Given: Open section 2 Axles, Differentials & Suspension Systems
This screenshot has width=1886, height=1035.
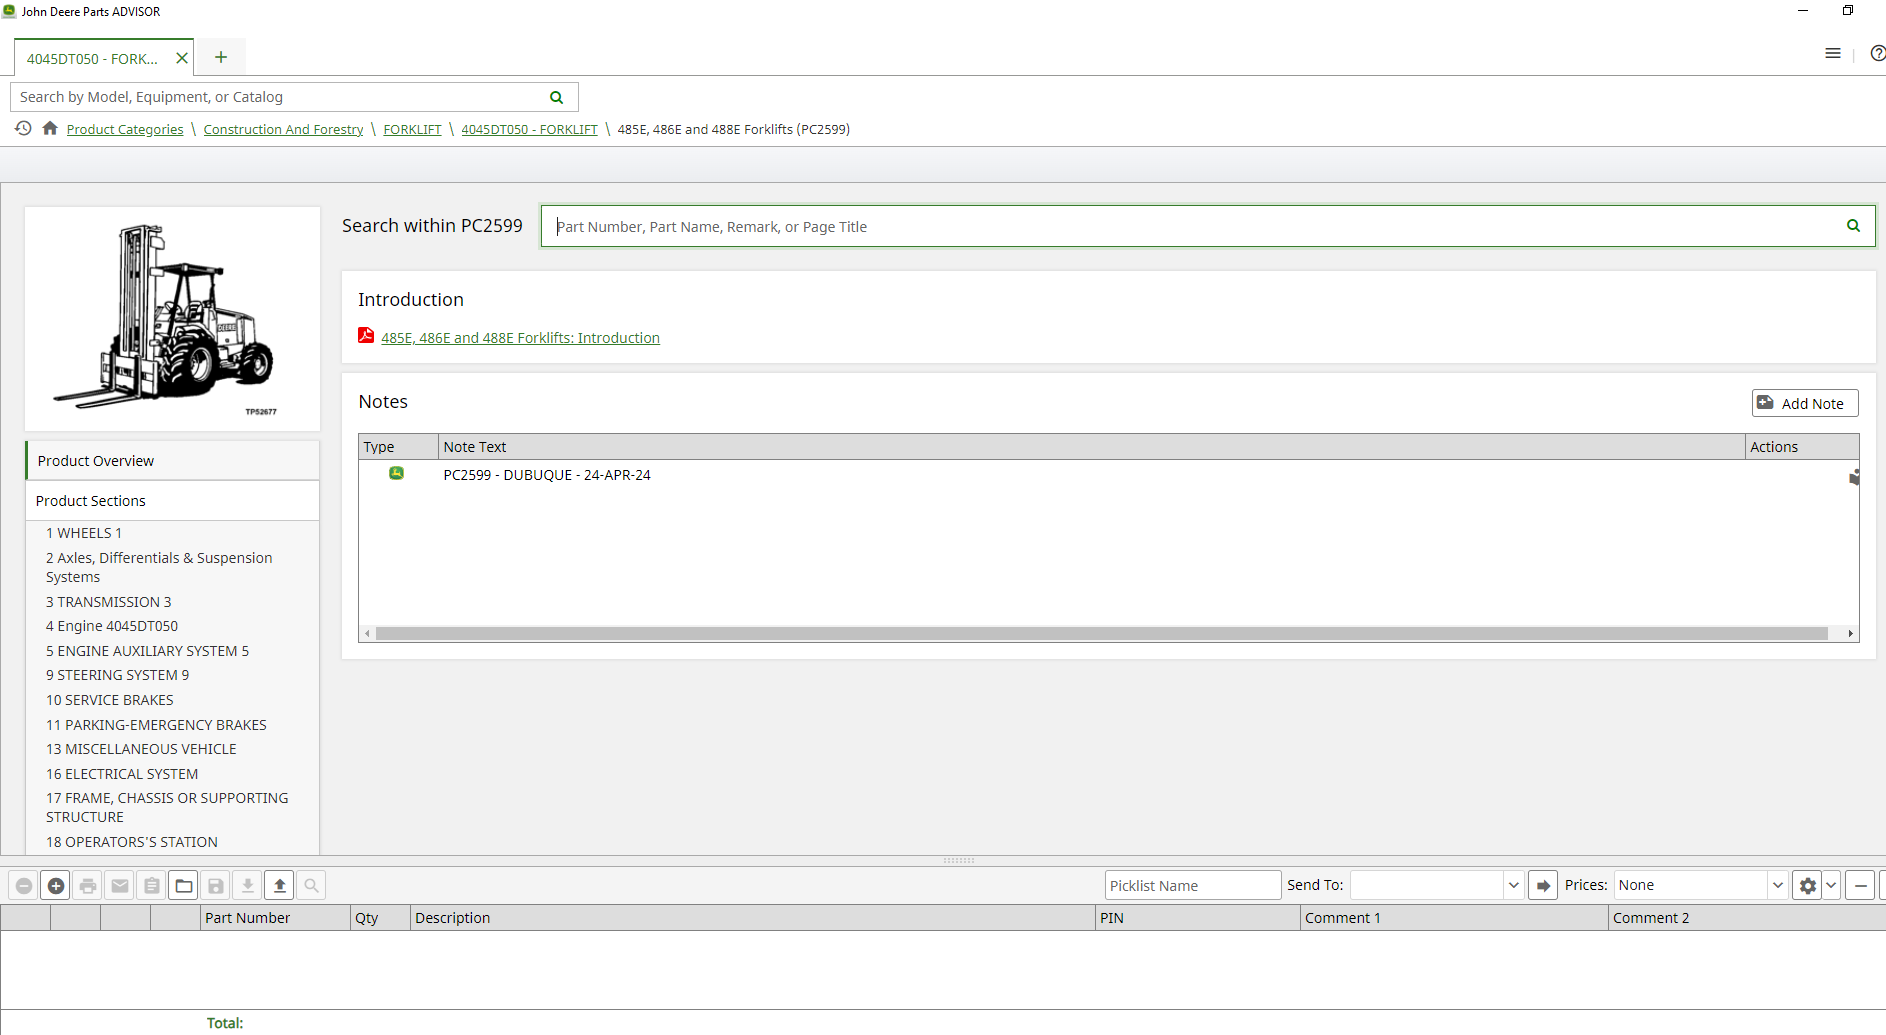Looking at the screenshot, I should click(x=159, y=567).
